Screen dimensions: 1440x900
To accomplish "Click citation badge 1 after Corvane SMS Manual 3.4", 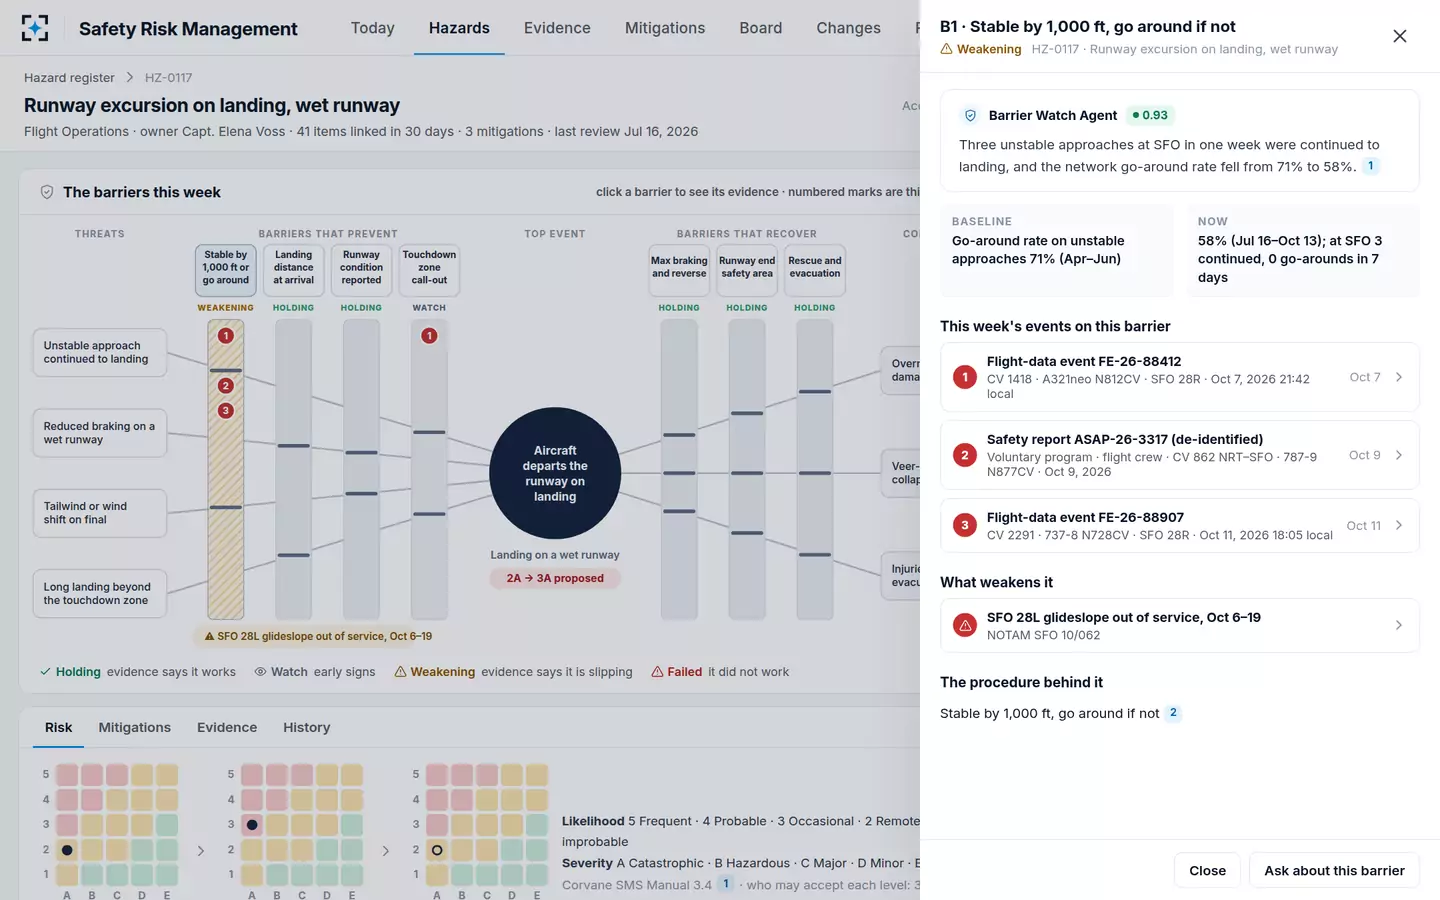I will point(726,884).
